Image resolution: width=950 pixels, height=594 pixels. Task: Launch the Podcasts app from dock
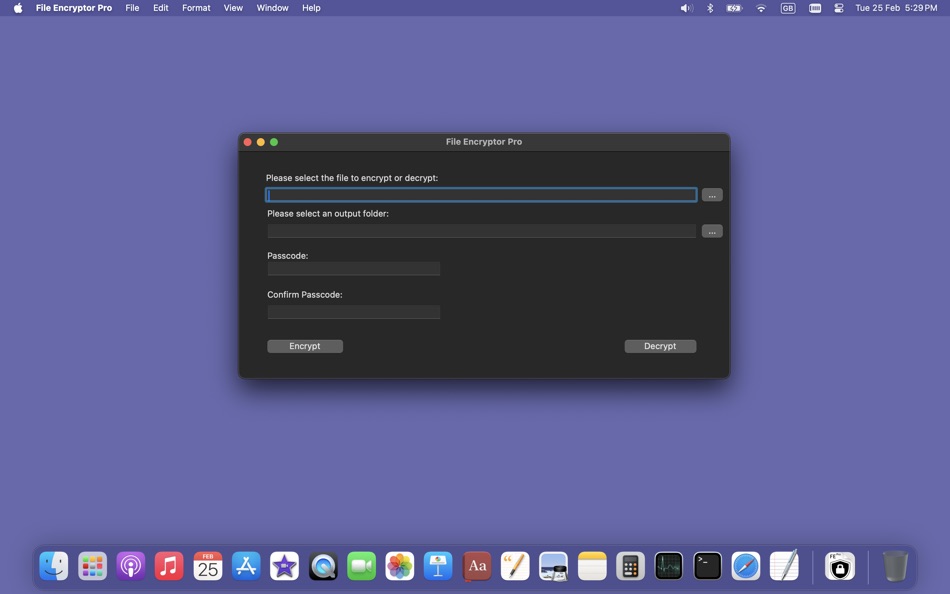(131, 566)
